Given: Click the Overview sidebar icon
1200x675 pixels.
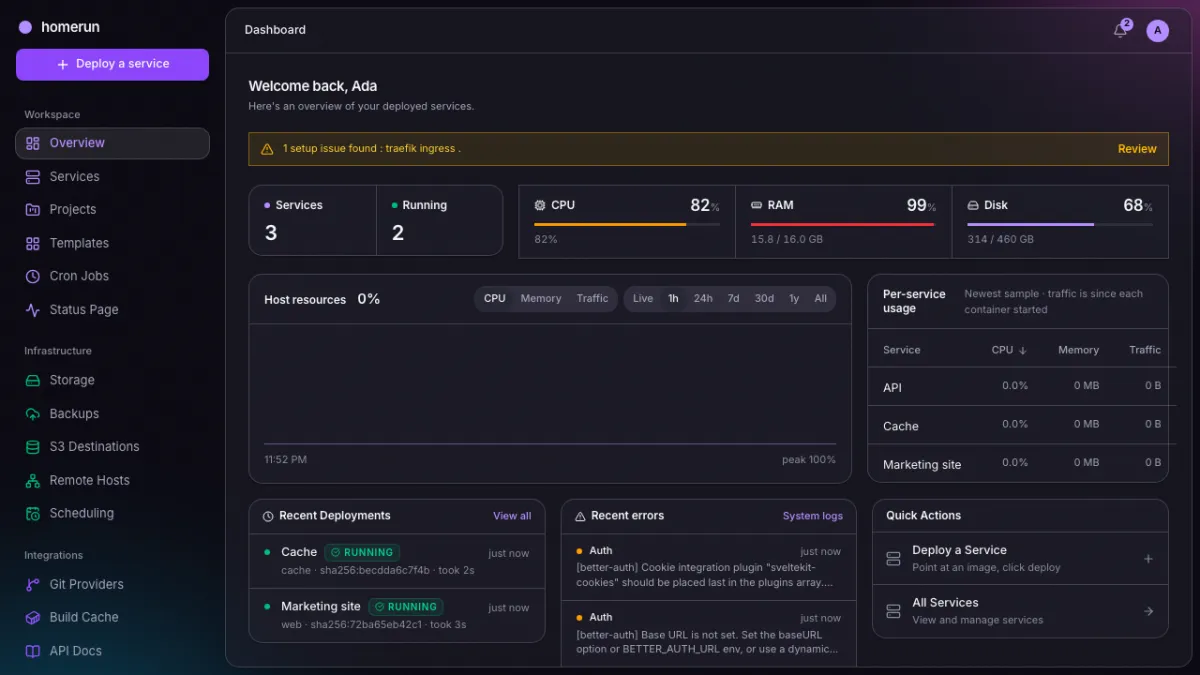Looking at the screenshot, I should (x=33, y=143).
